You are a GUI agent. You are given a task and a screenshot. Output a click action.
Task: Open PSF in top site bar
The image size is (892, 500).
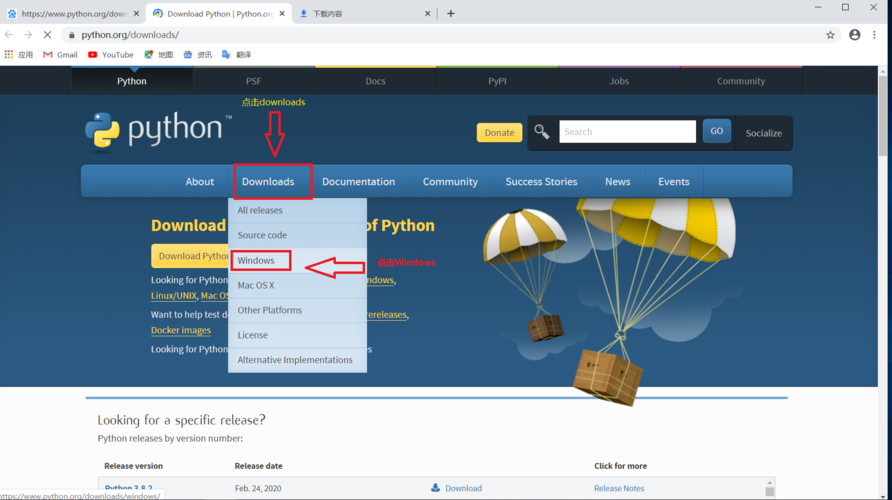pos(254,81)
